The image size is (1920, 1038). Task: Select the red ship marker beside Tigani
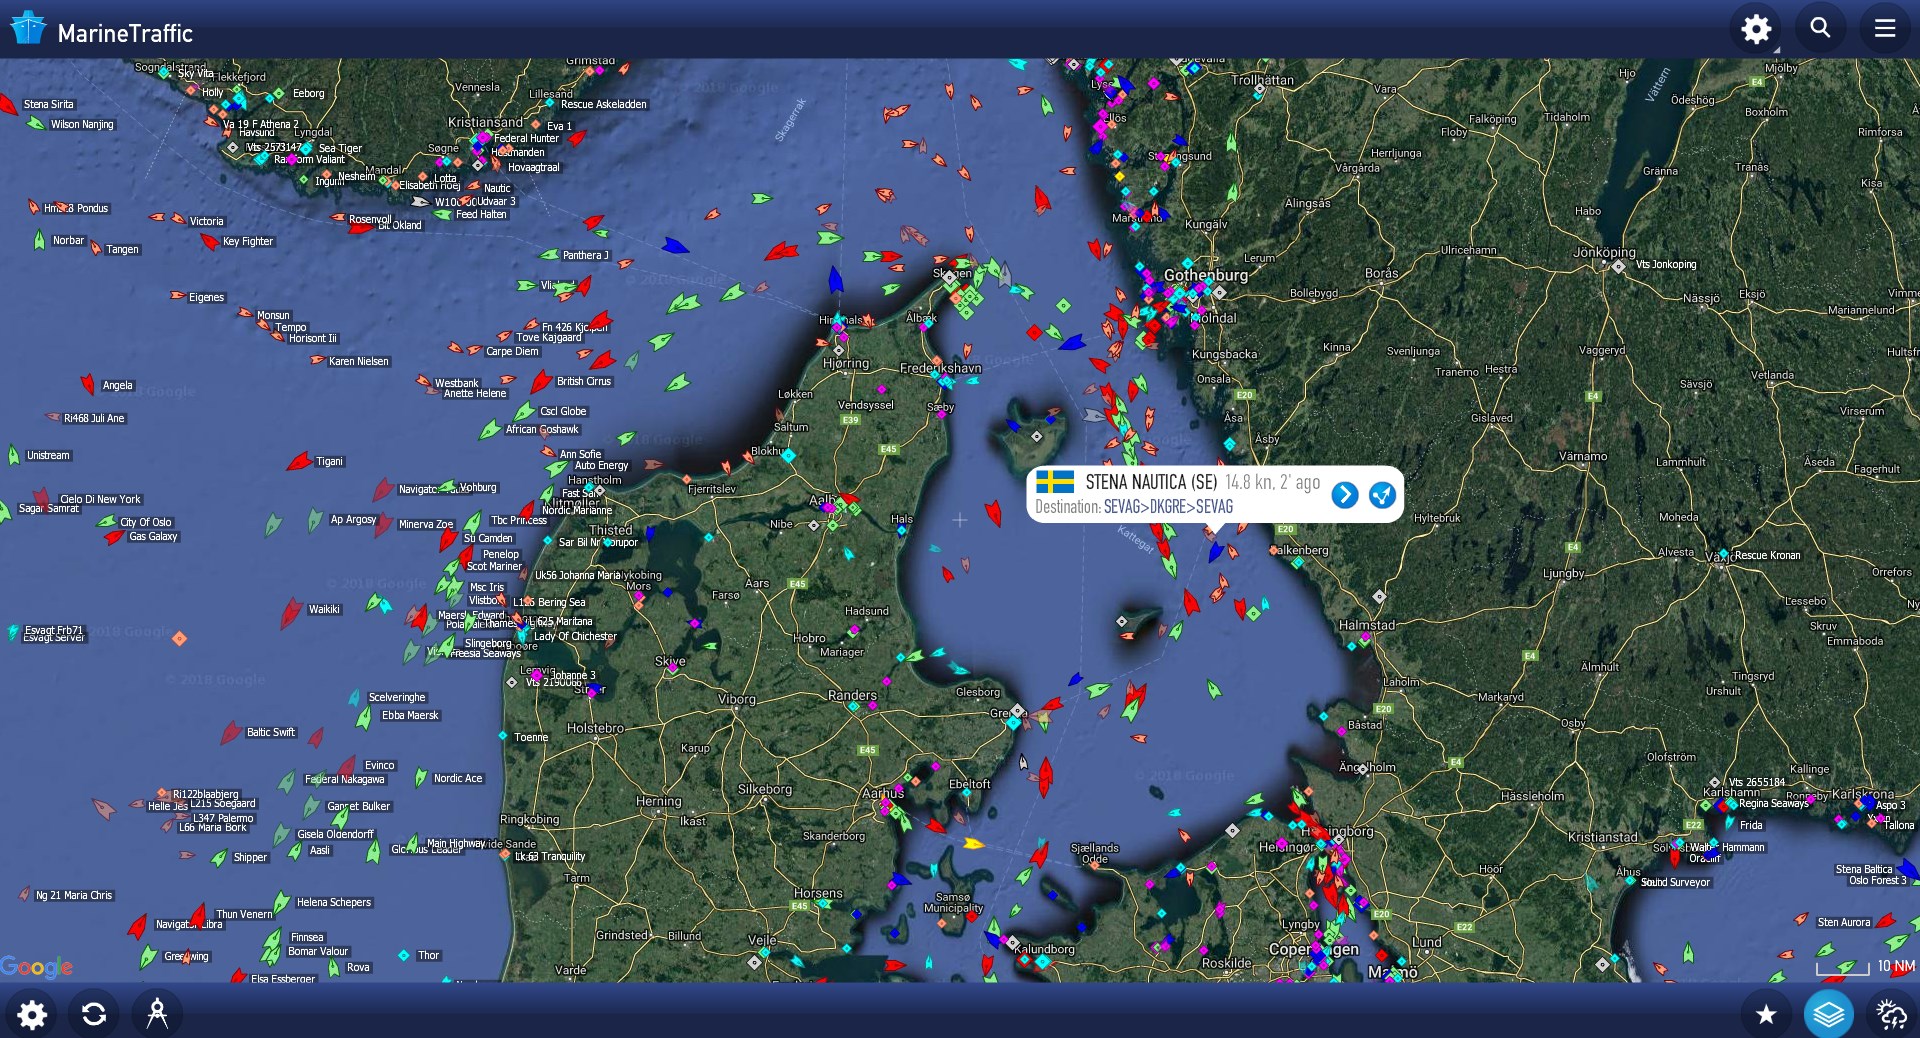coord(299,461)
